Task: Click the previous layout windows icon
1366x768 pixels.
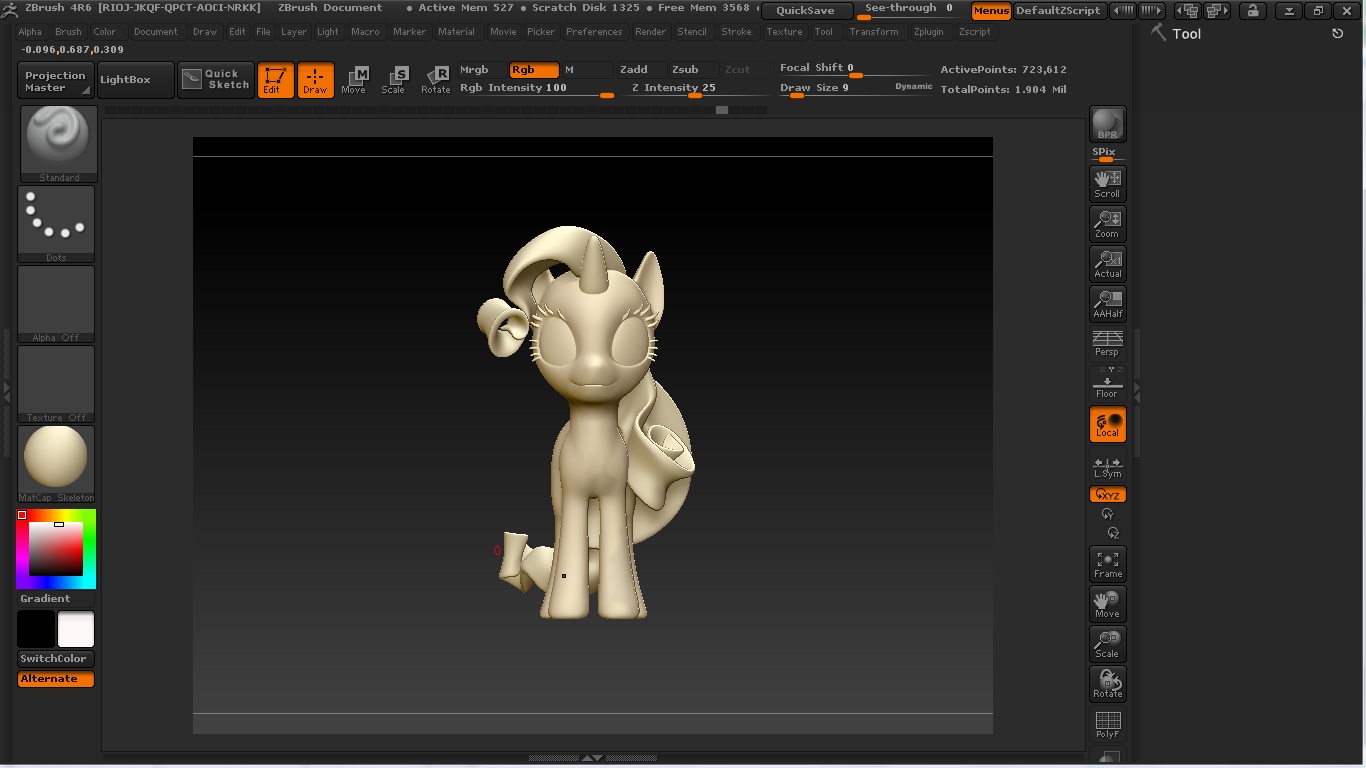Action: pyautogui.click(x=1187, y=11)
